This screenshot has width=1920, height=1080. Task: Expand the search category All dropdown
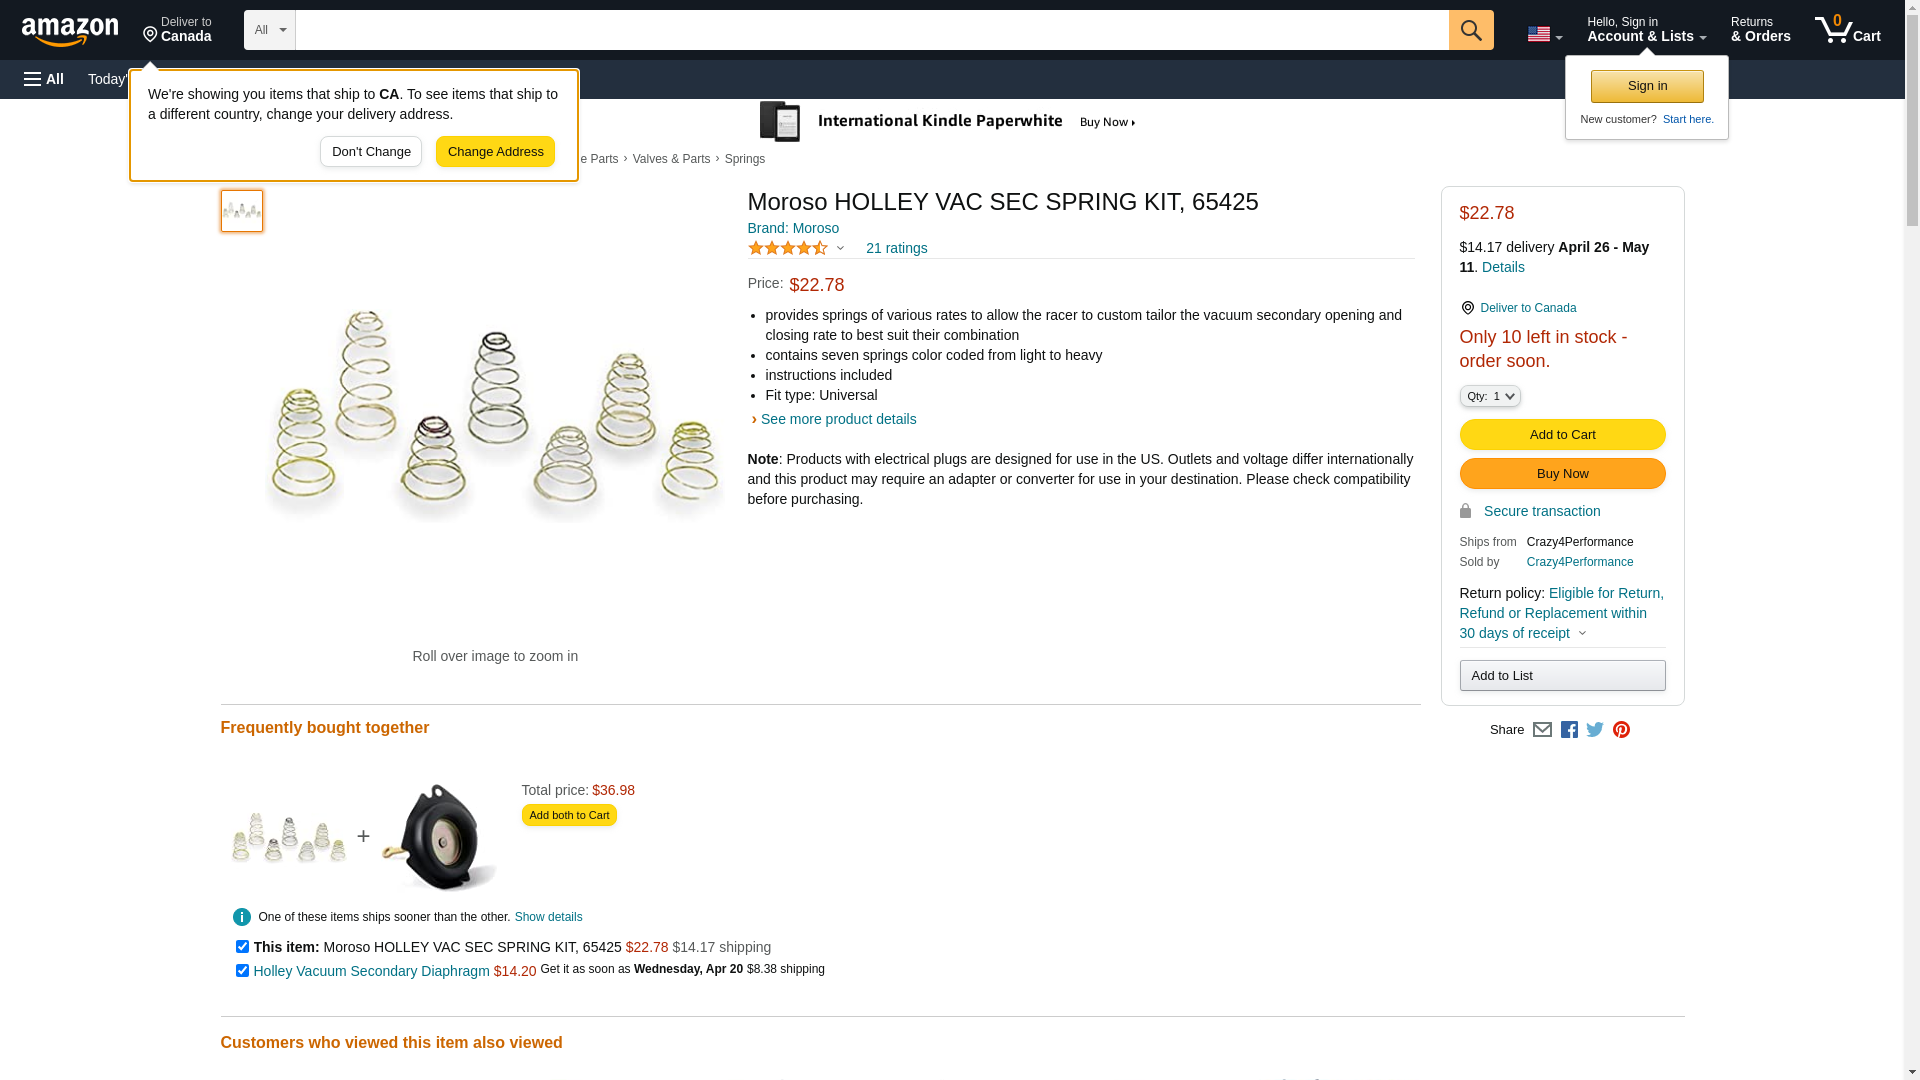click(270, 30)
